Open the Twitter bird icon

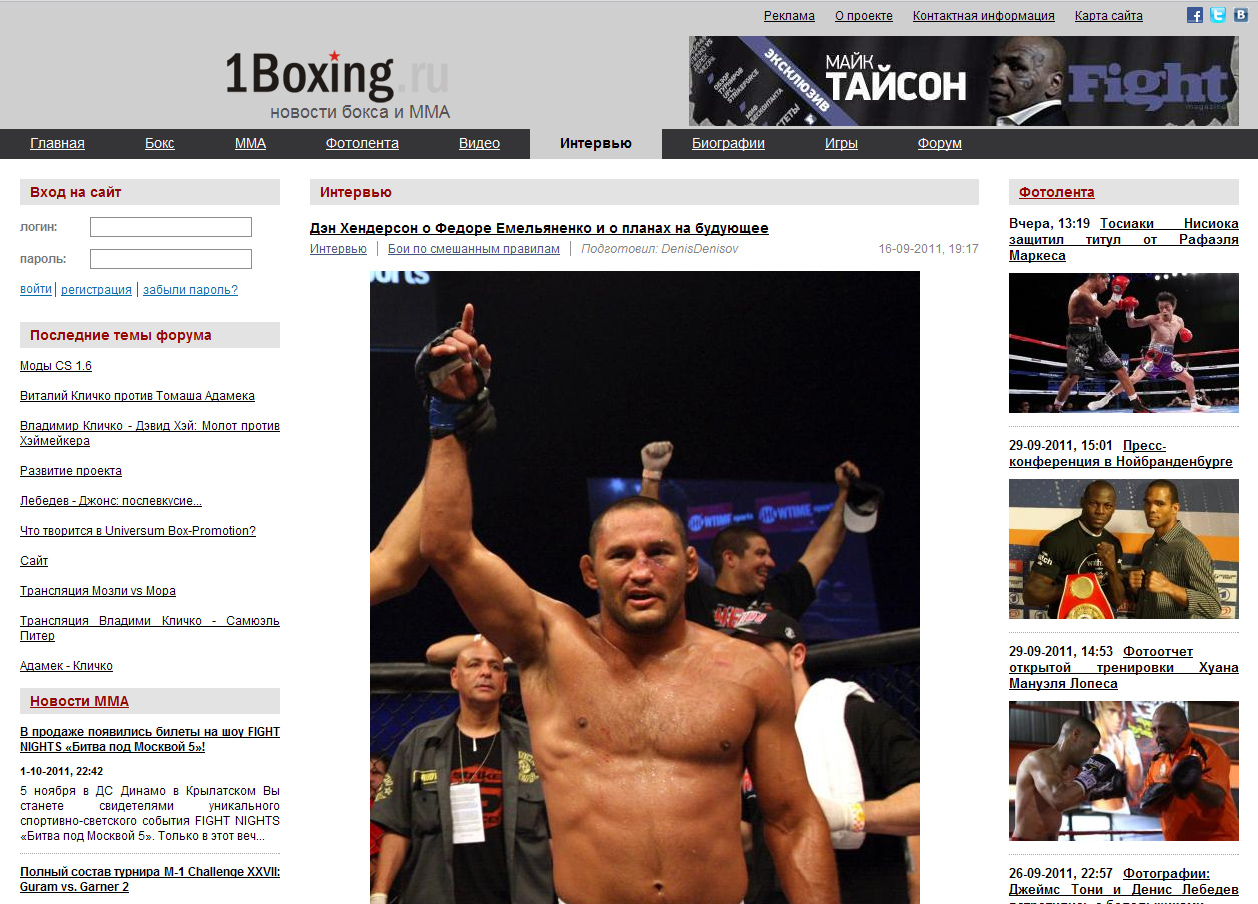[1218, 15]
